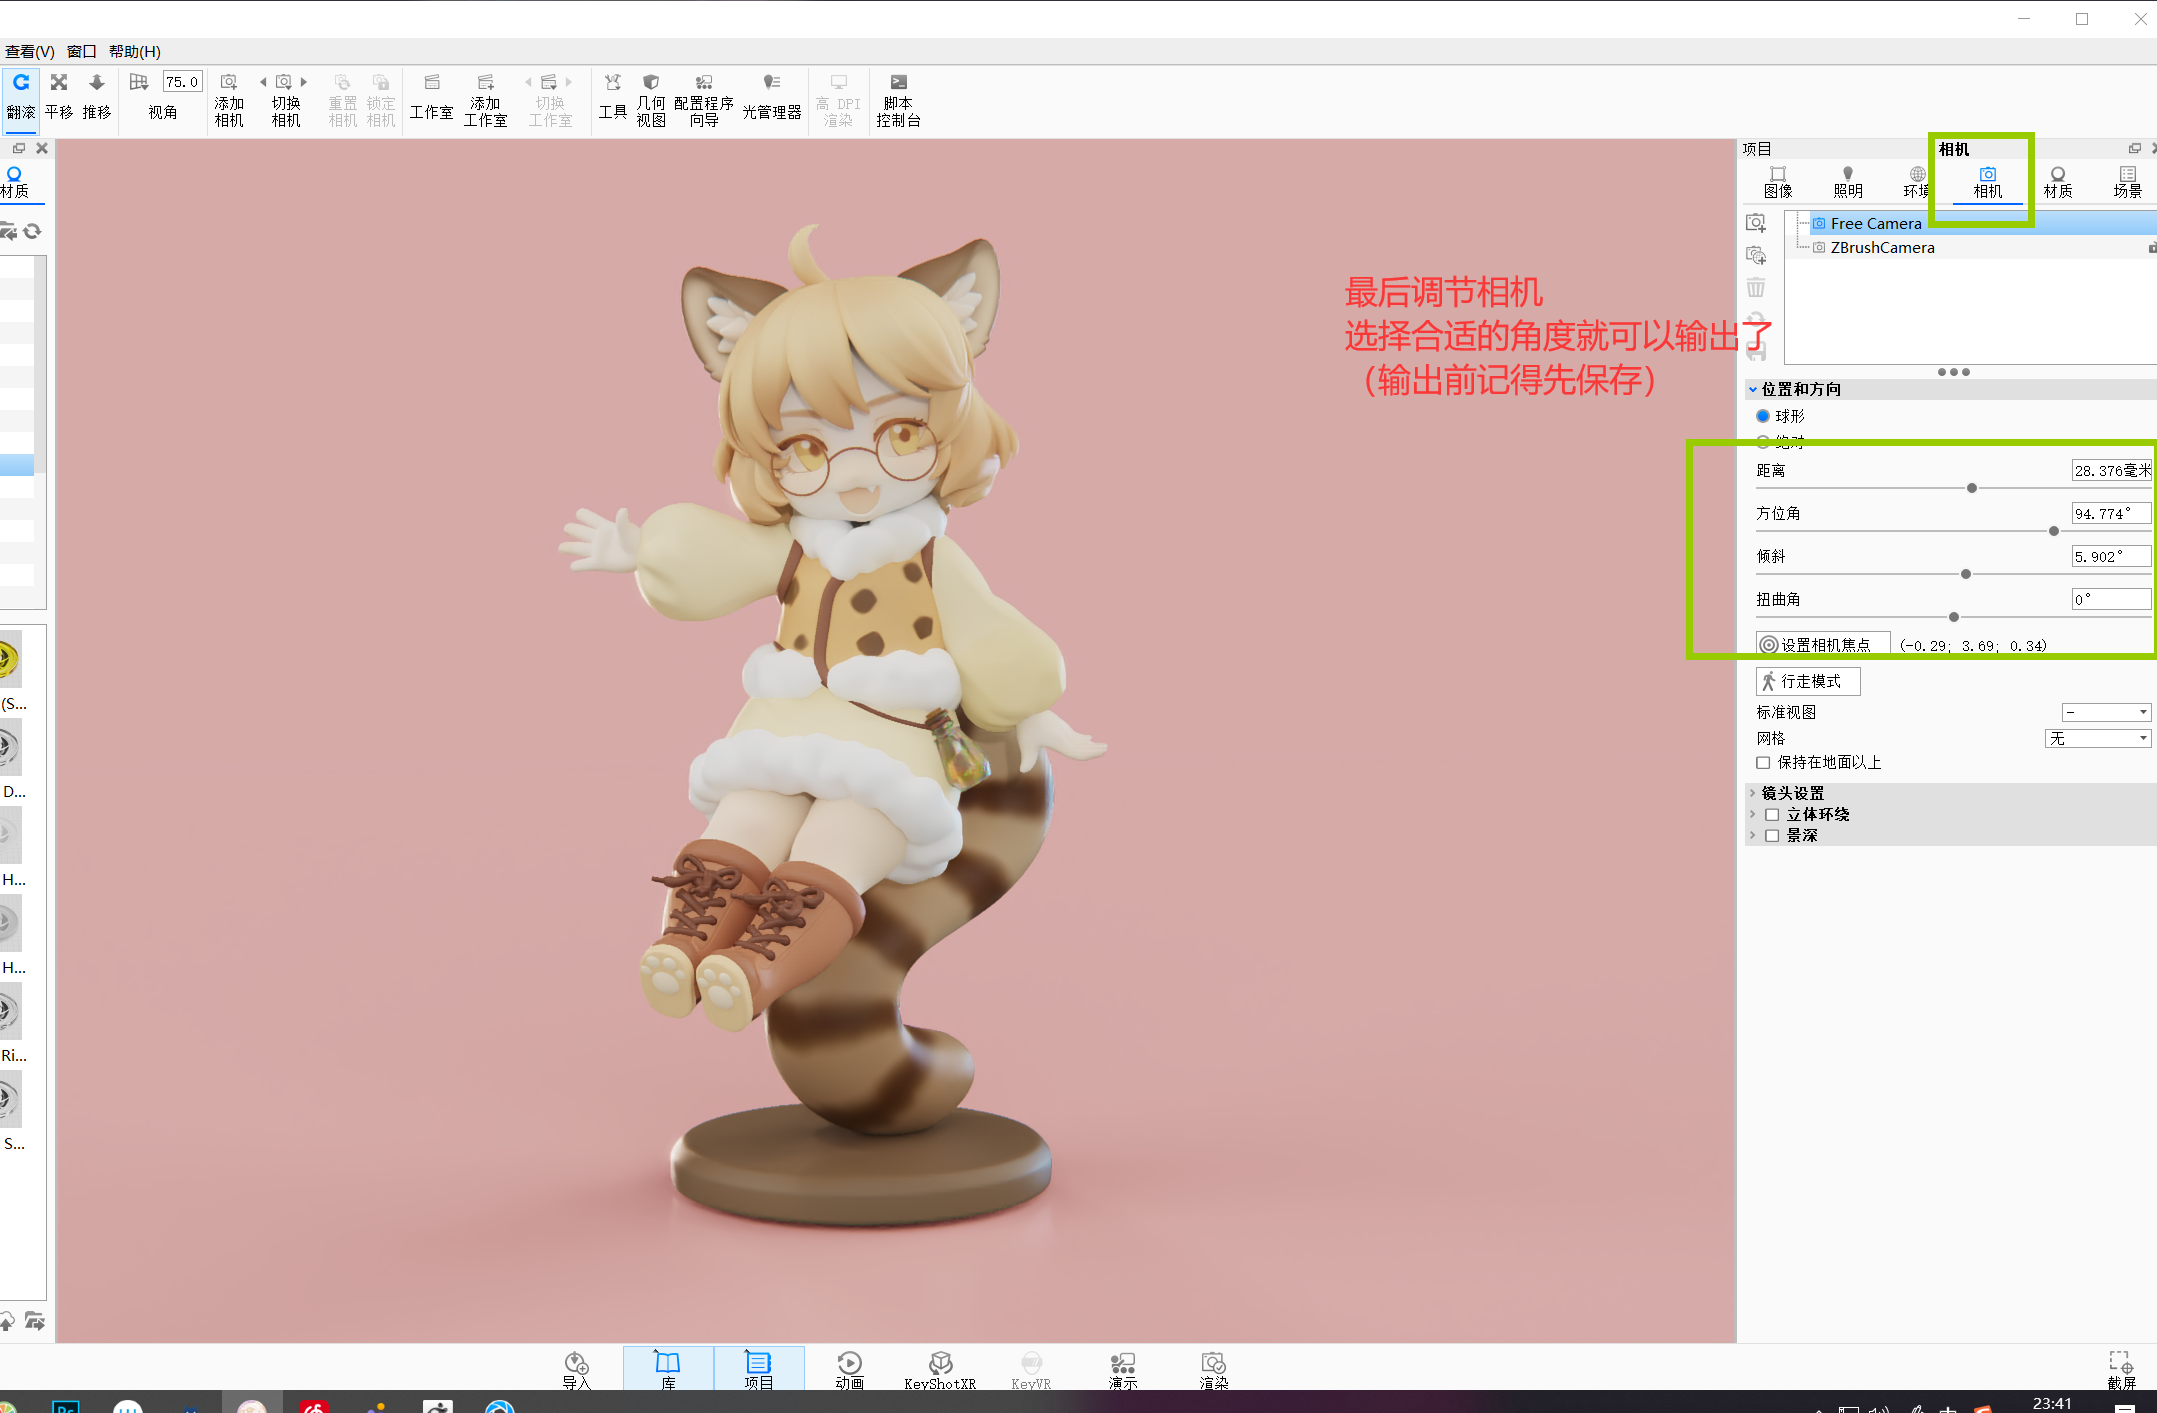The image size is (2157, 1413).
Task: Click the Add Camera (添加相机) toolbar icon
Action: click(229, 99)
